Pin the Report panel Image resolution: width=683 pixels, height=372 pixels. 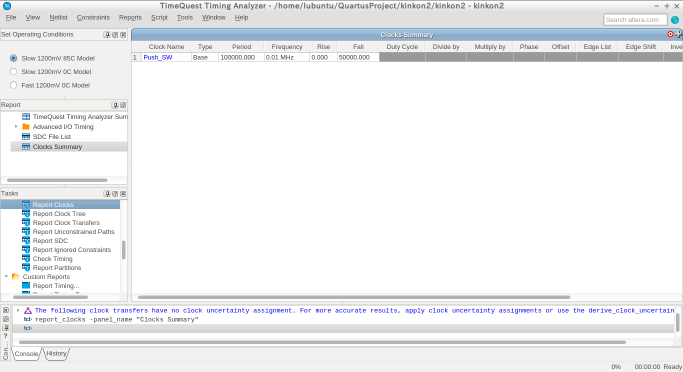pyautogui.click(x=115, y=105)
